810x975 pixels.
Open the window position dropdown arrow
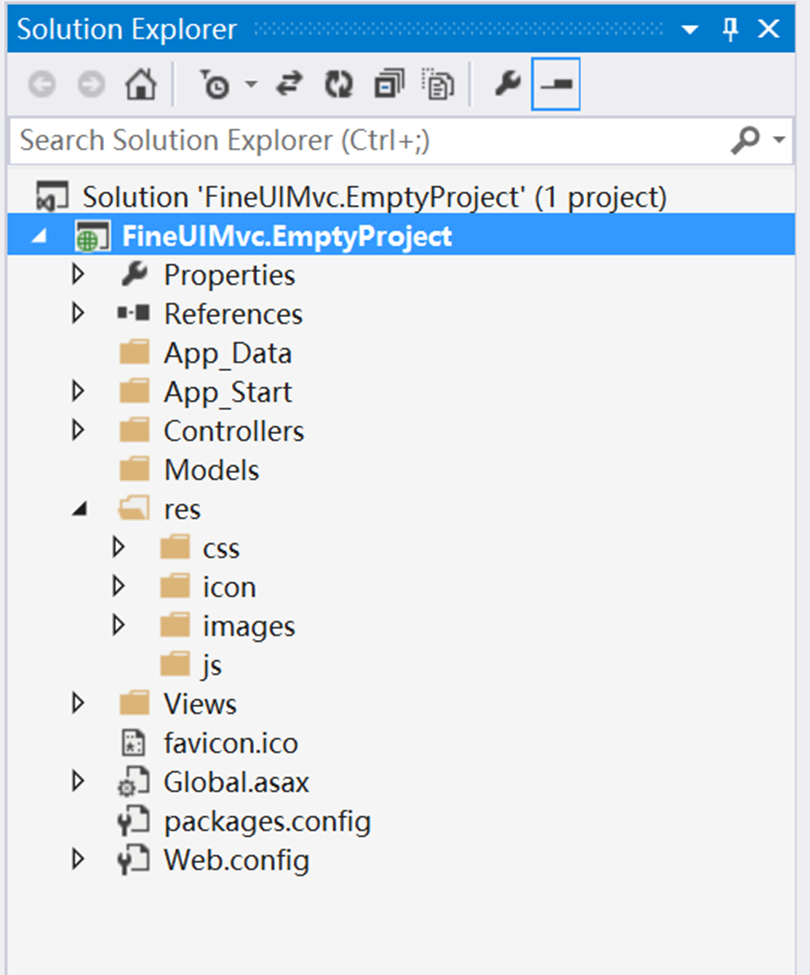point(690,29)
